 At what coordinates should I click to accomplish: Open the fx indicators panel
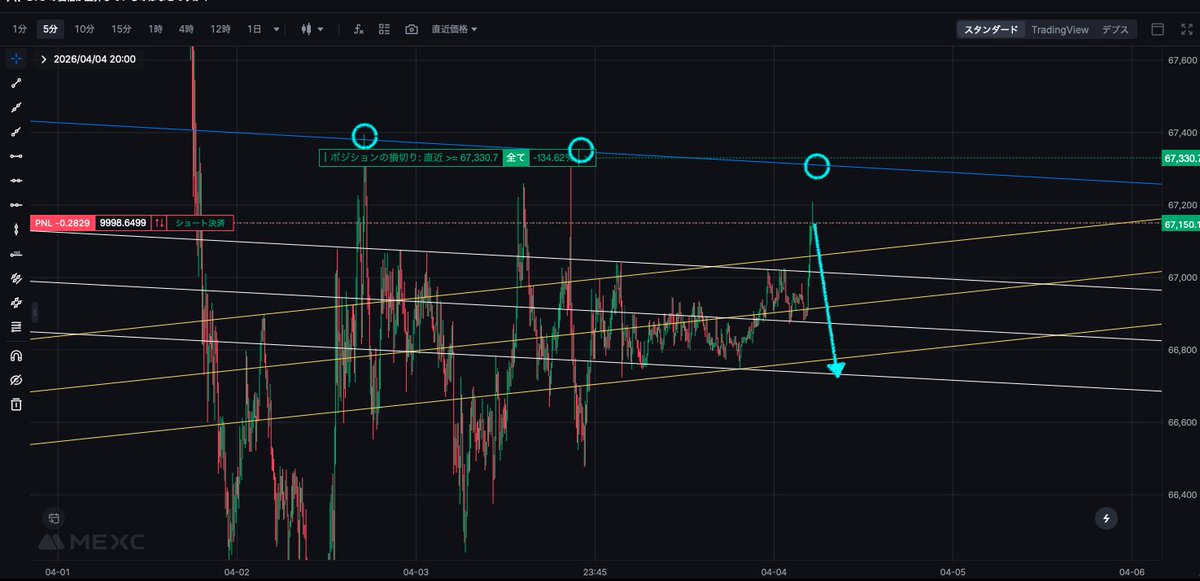pyautogui.click(x=359, y=29)
